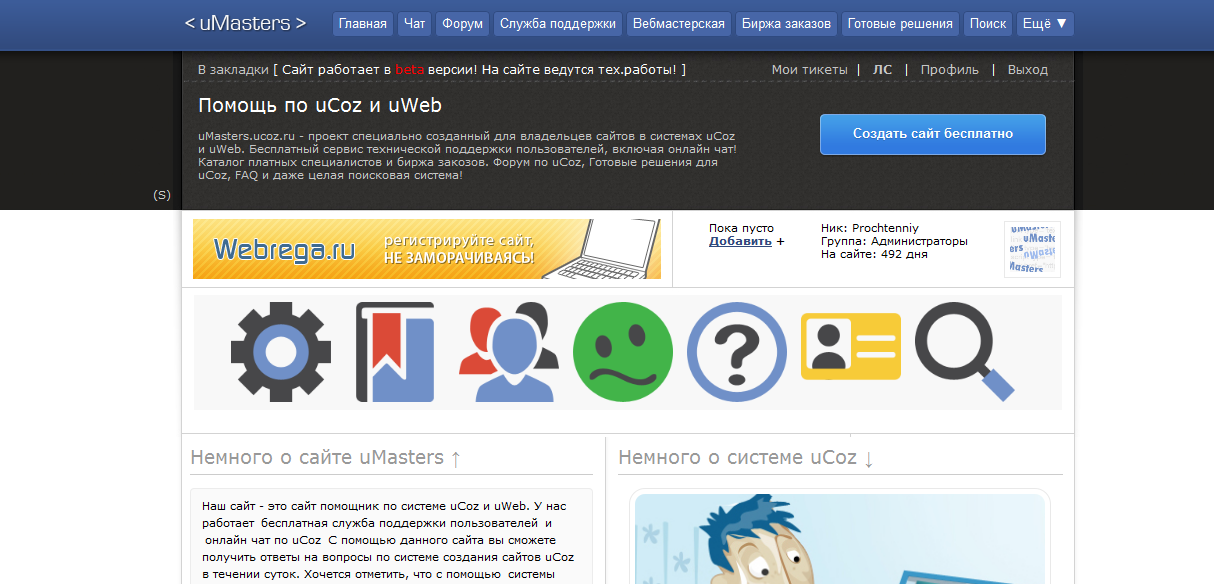Image resolution: width=1214 pixels, height=584 pixels.
Task: Click the yellow ID card icon
Action: 851,346
